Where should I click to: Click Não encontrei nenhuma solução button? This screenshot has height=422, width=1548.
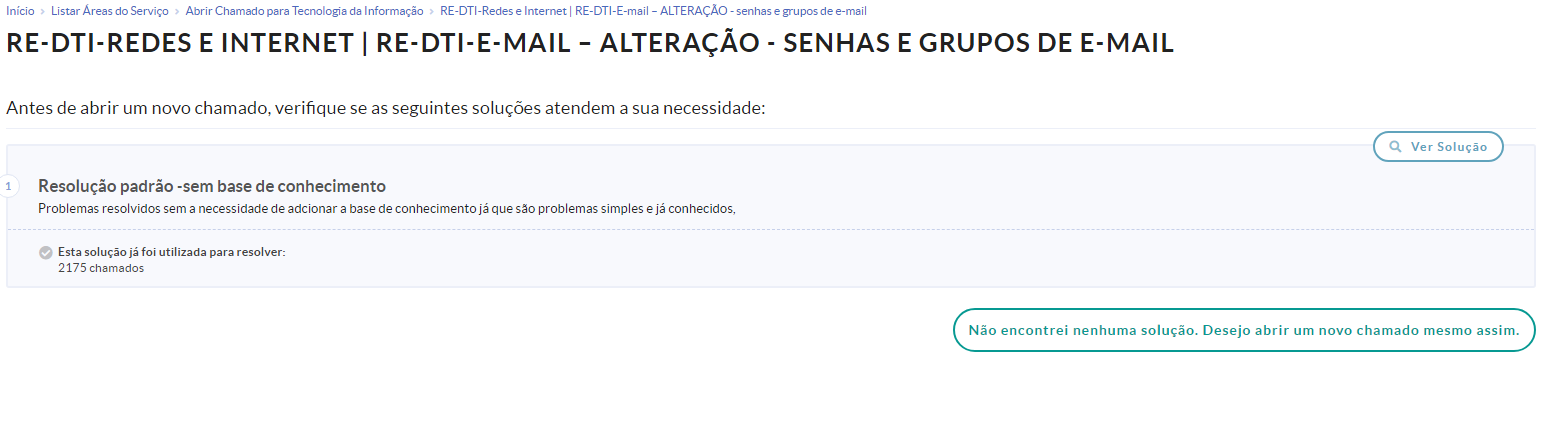pos(1244,330)
